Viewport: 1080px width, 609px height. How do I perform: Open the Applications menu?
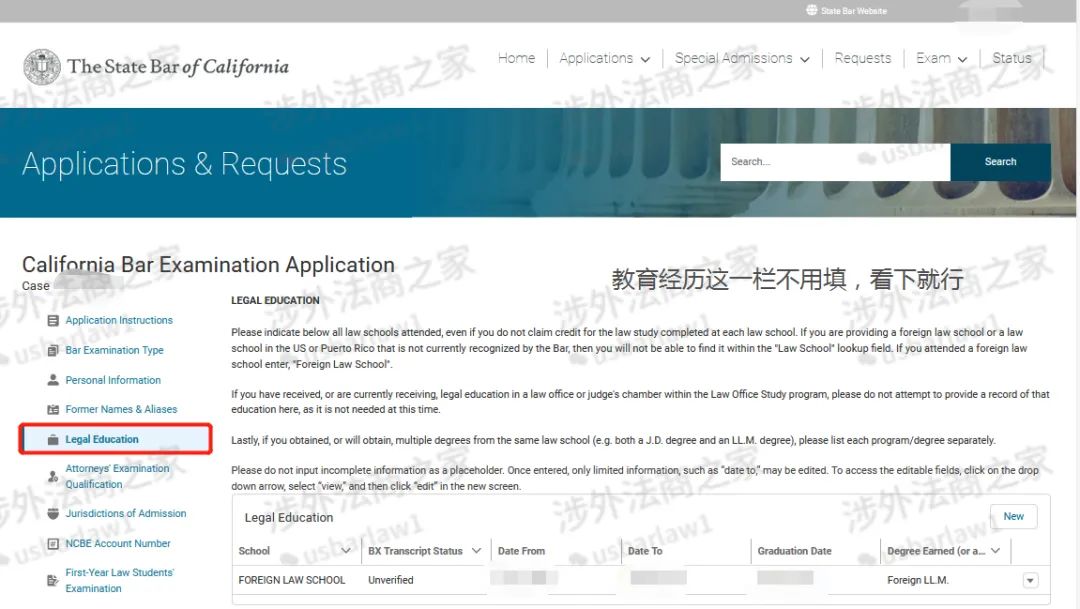click(596, 59)
